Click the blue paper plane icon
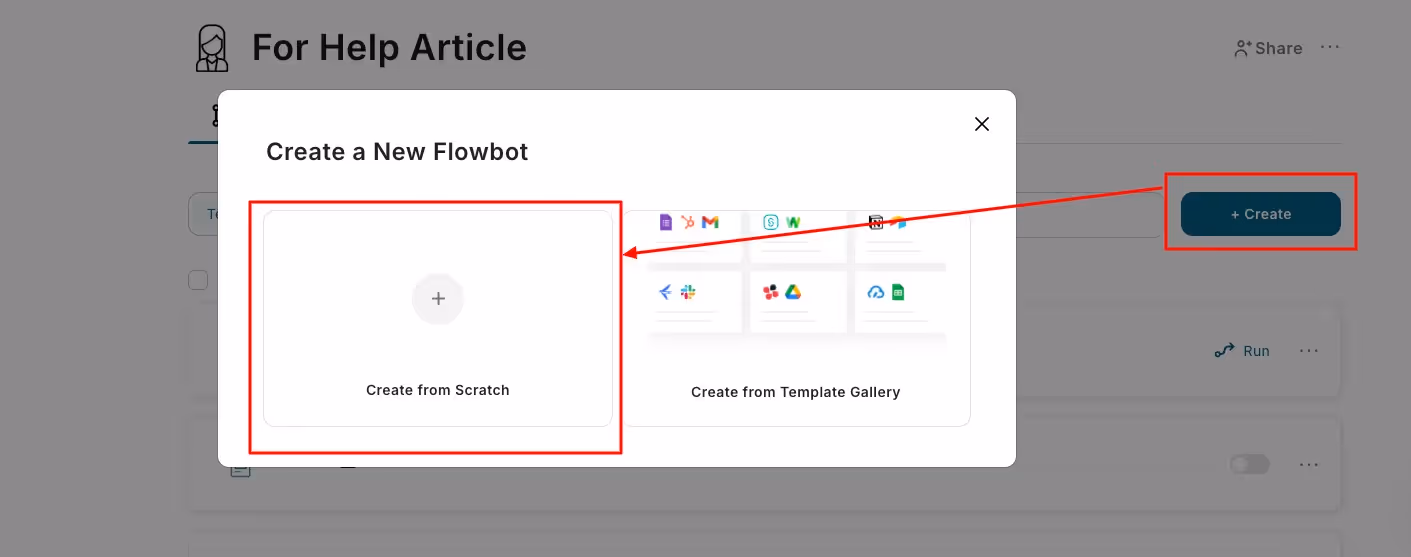This screenshot has width=1411, height=557. (x=666, y=292)
